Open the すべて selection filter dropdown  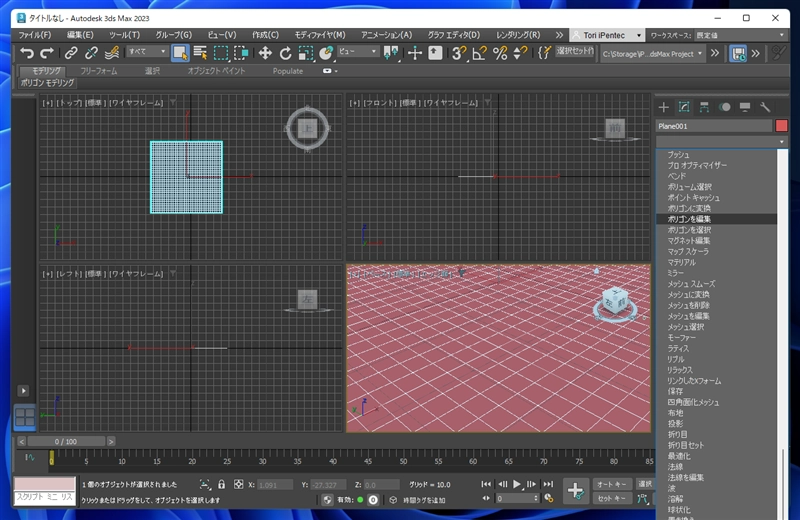[147, 52]
